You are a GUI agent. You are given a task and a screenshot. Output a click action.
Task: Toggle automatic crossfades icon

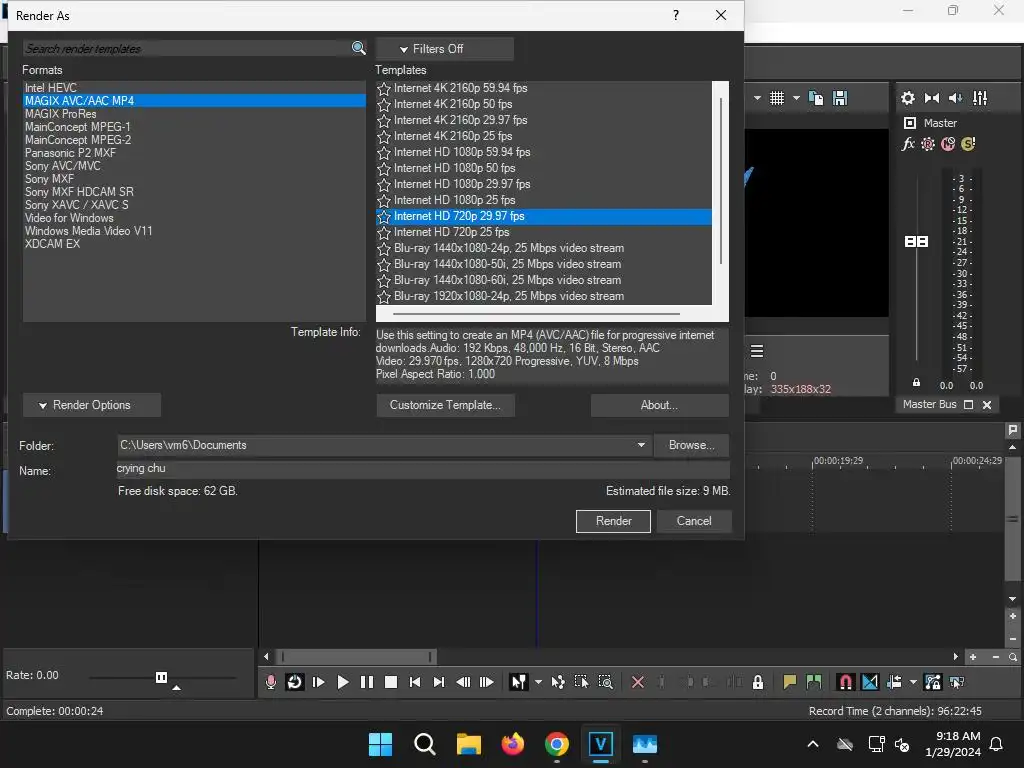(x=870, y=682)
